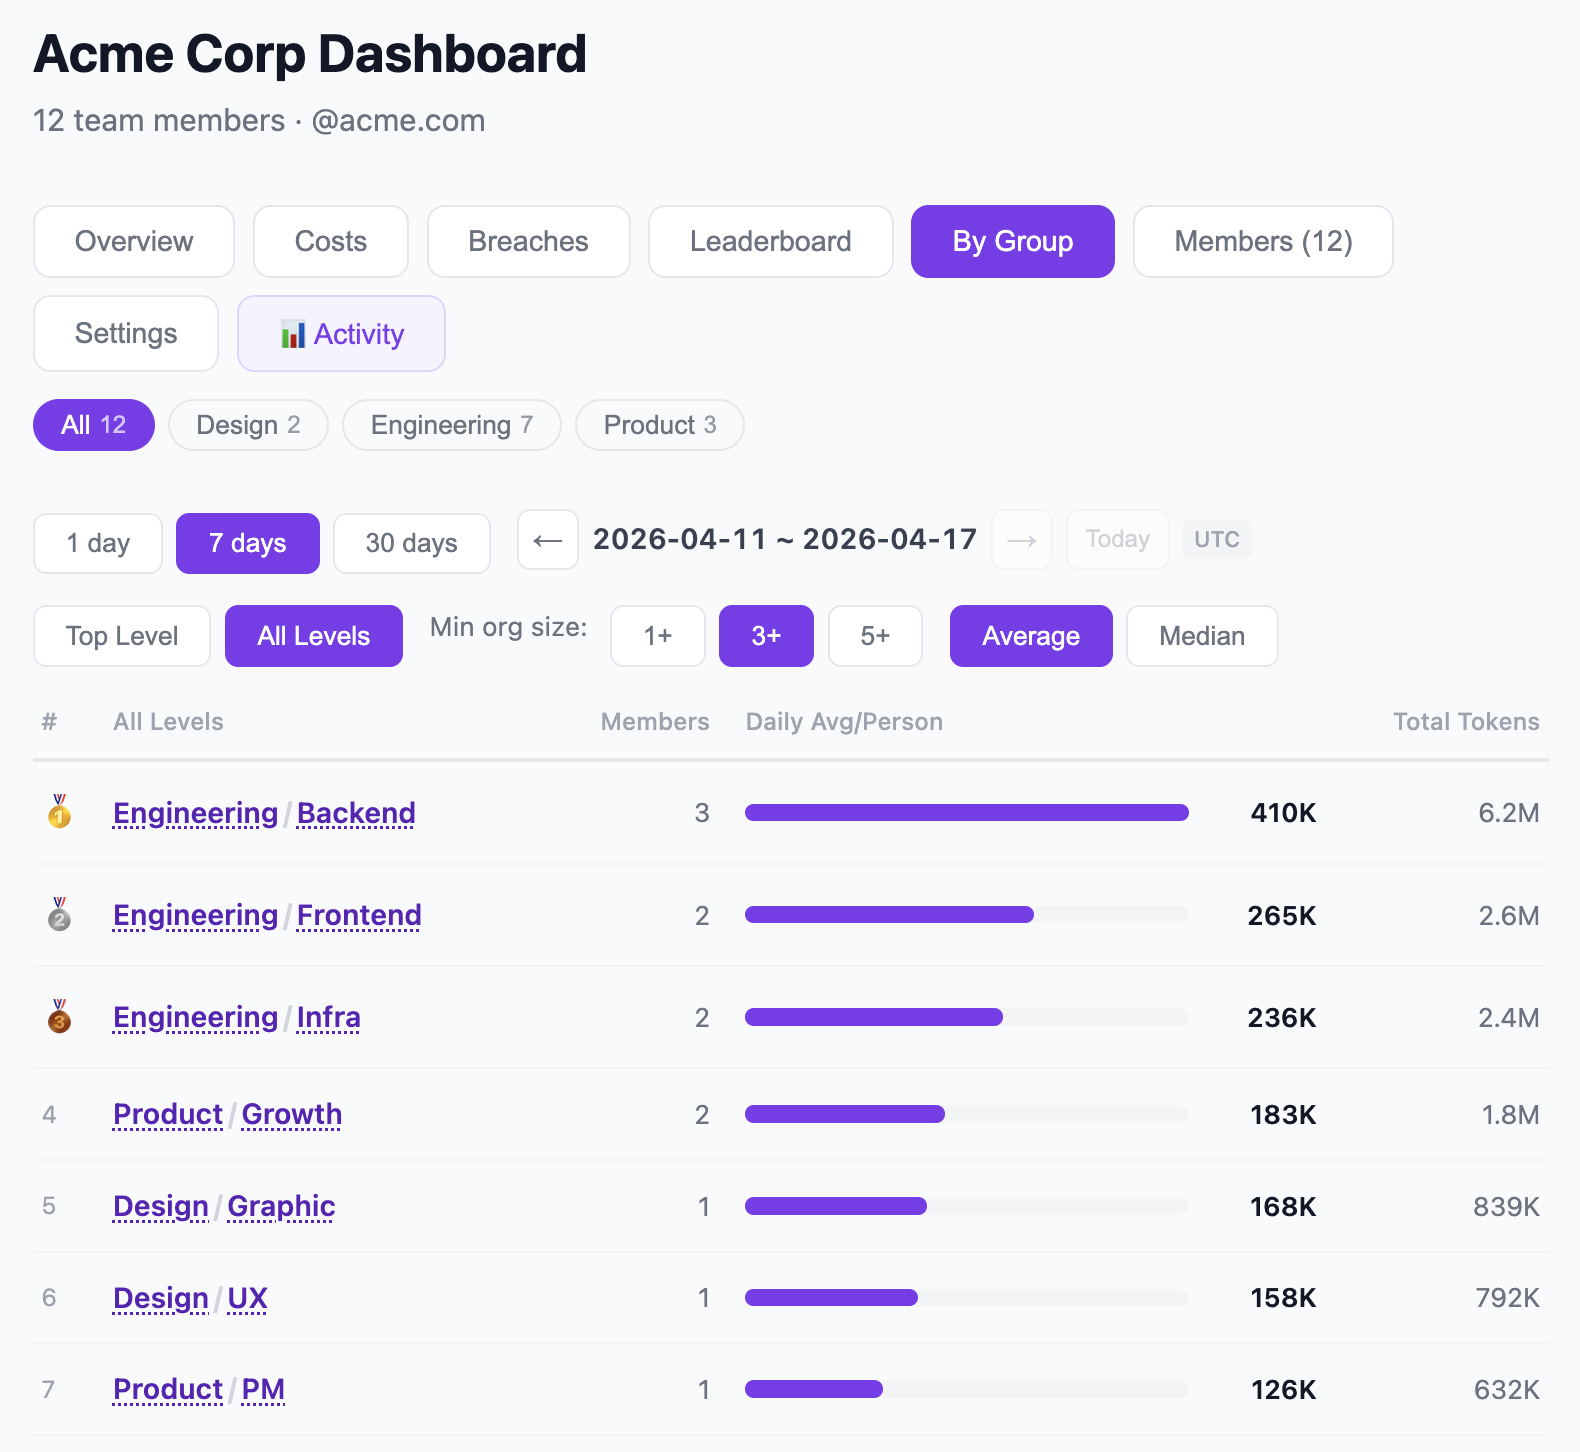
Task: Set minimum org size to 5+
Action: click(875, 636)
